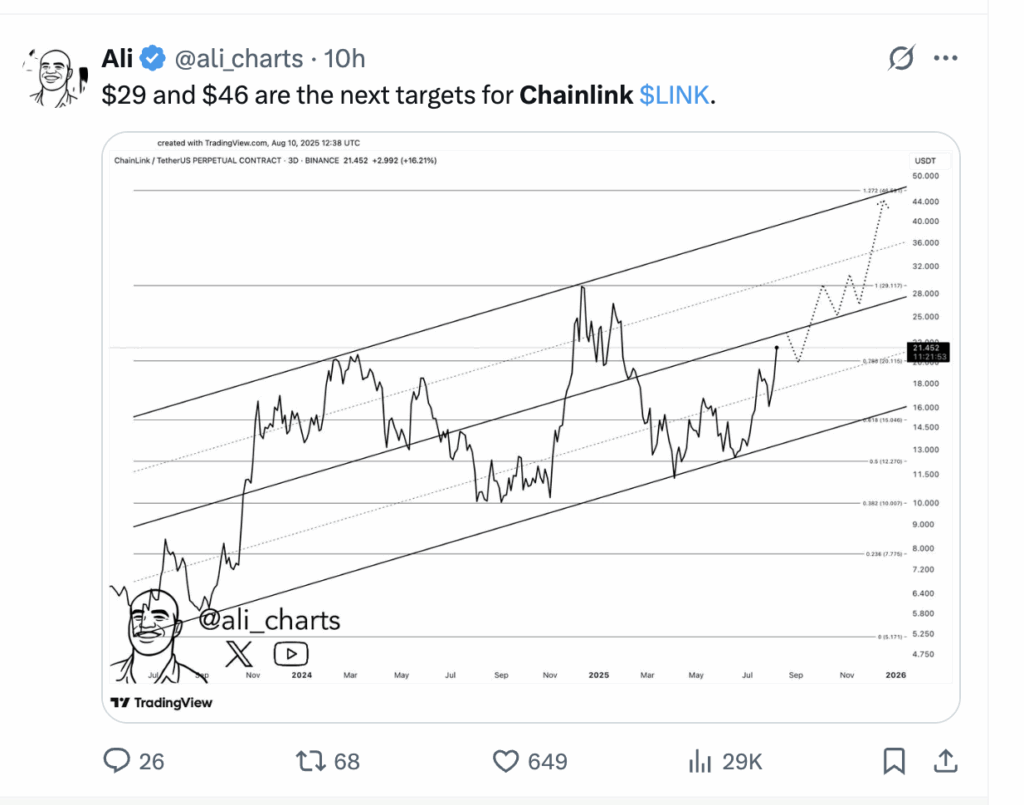Open view analytics bar chart icon
Viewport: 1024px width, 805px height.
(x=699, y=761)
